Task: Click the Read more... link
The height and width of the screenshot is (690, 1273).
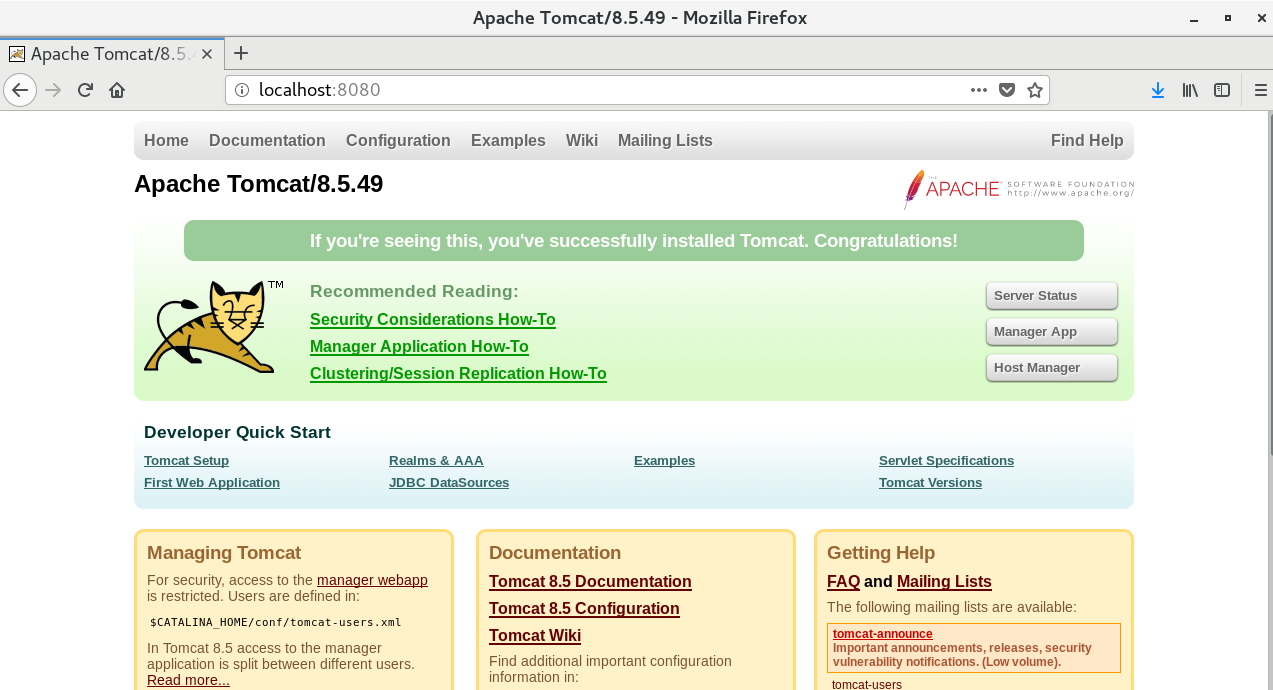Action: (x=188, y=680)
